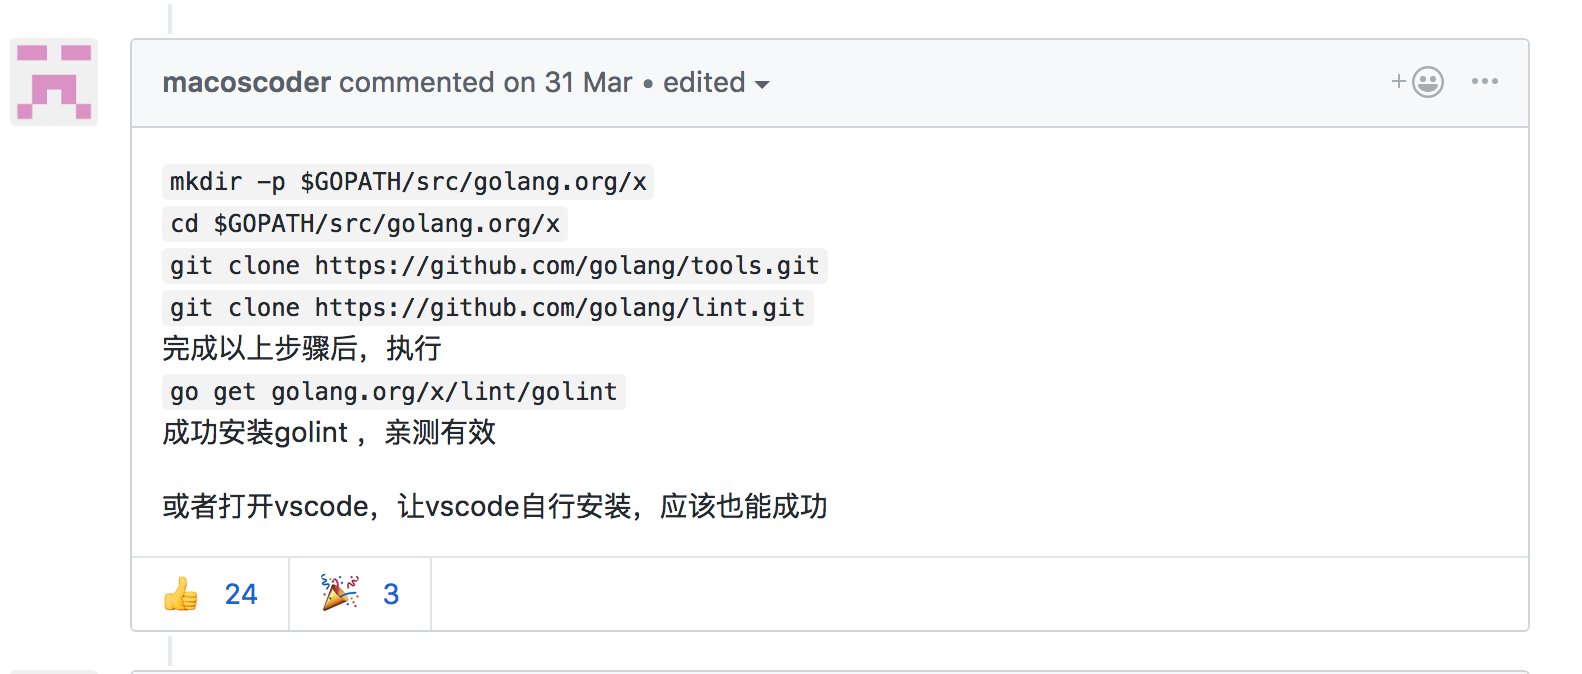The width and height of the screenshot is (1582, 674).
Task: Click the "mkdir -p $GOPATH/src/golang.org/x" code line
Action: click(408, 182)
